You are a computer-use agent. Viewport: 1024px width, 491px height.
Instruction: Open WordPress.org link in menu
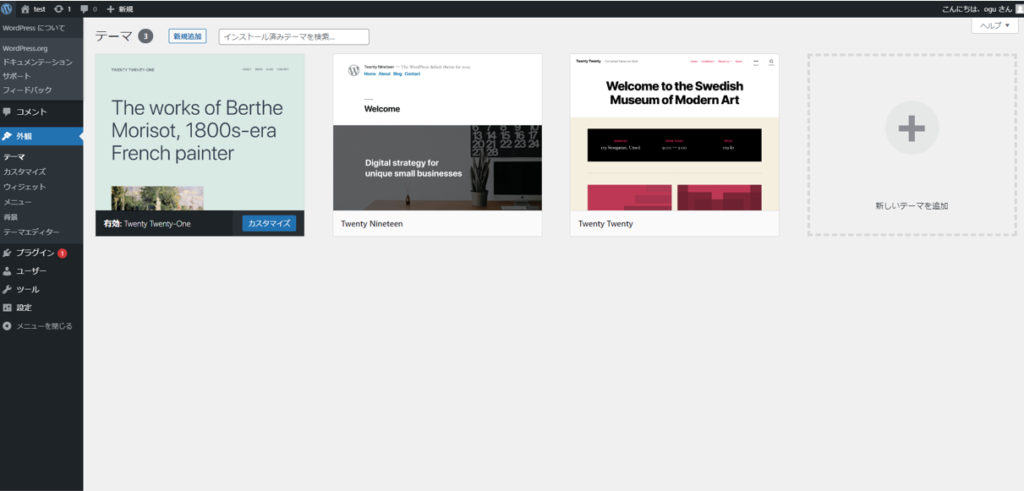(x=25, y=48)
